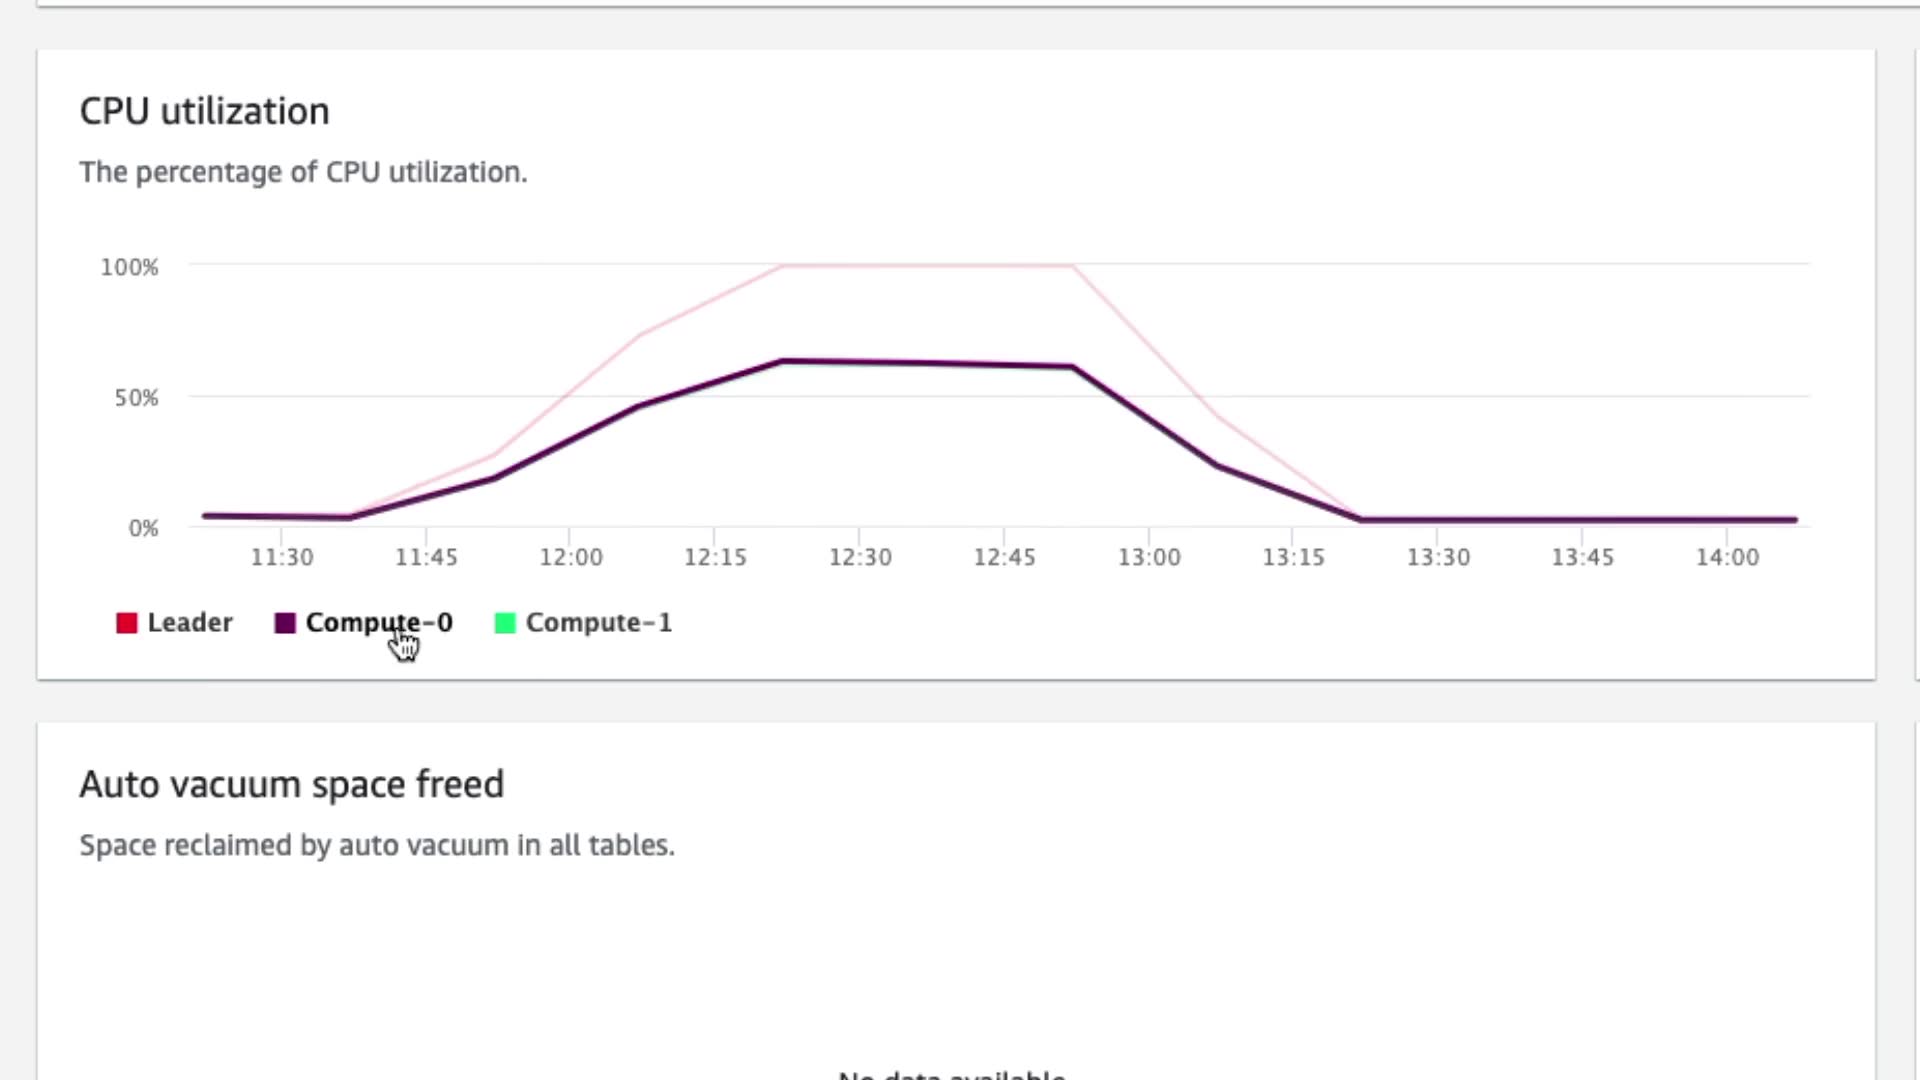1920x1080 pixels.
Task: Click the 0% y-axis label
Action: (143, 528)
